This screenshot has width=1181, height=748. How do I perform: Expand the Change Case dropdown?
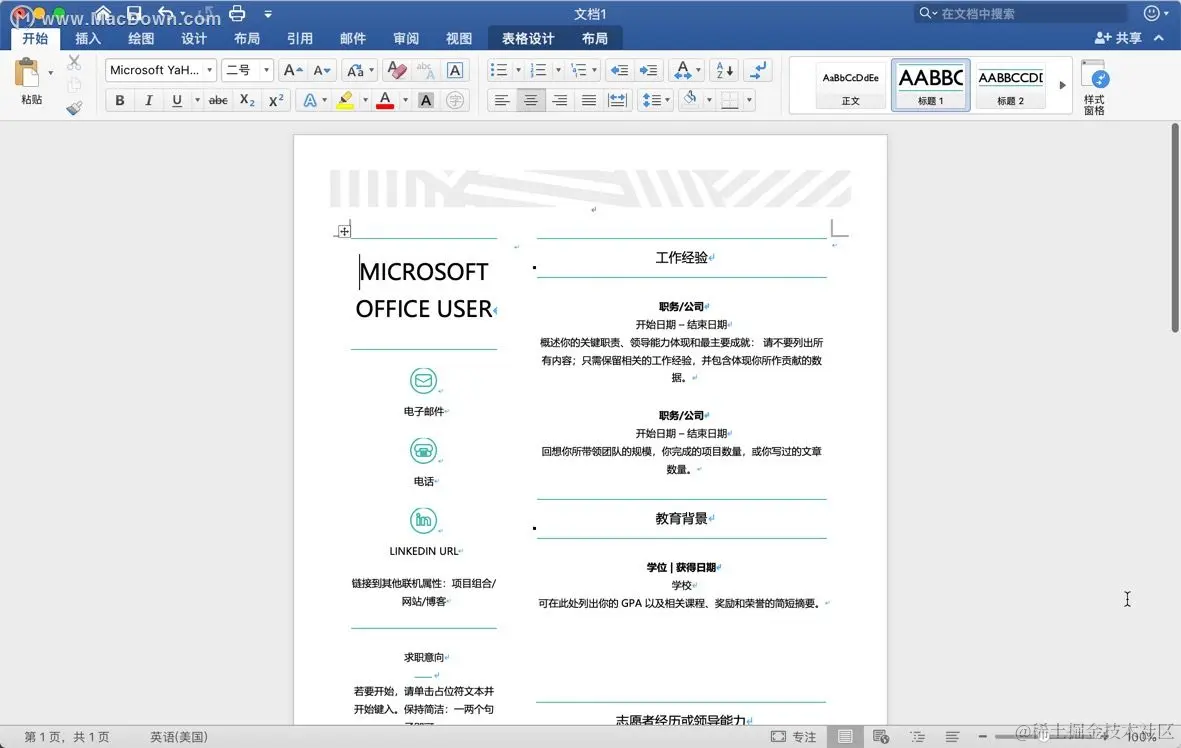[x=371, y=70]
